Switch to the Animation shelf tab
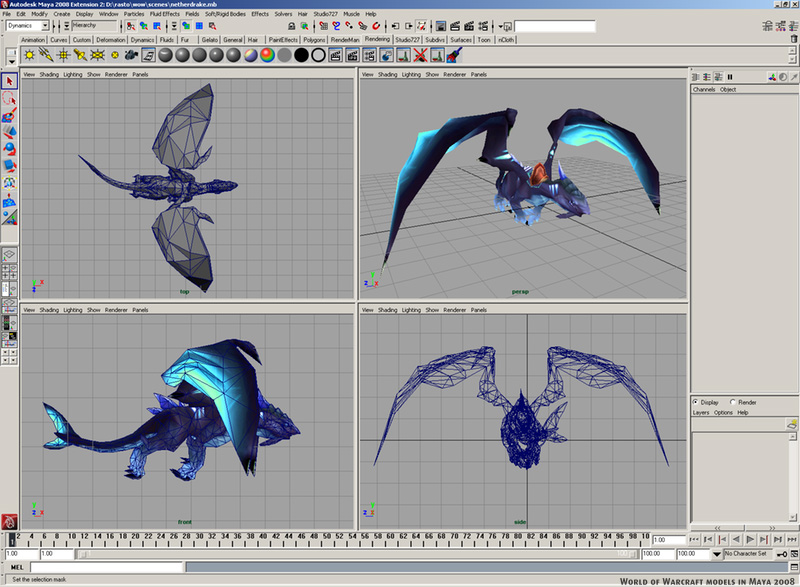Screen dimensions: 800x587 click(33, 40)
